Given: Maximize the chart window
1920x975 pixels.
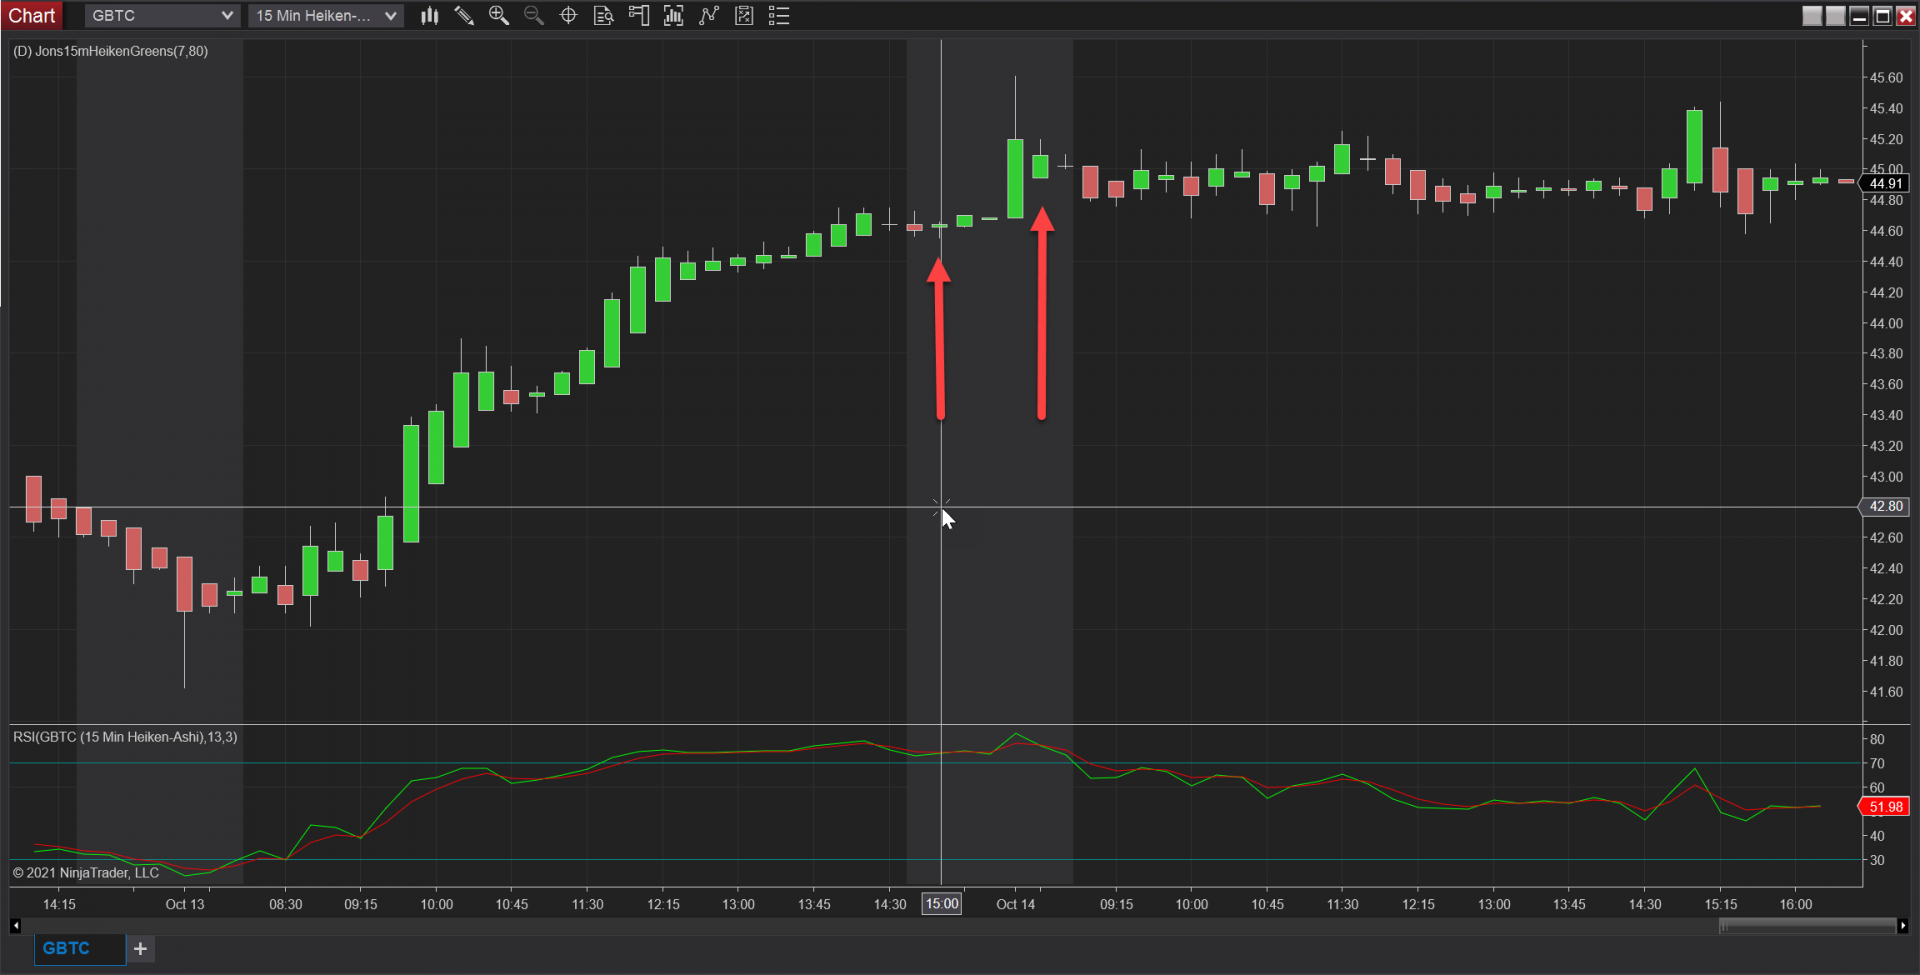Looking at the screenshot, I should click(1882, 16).
